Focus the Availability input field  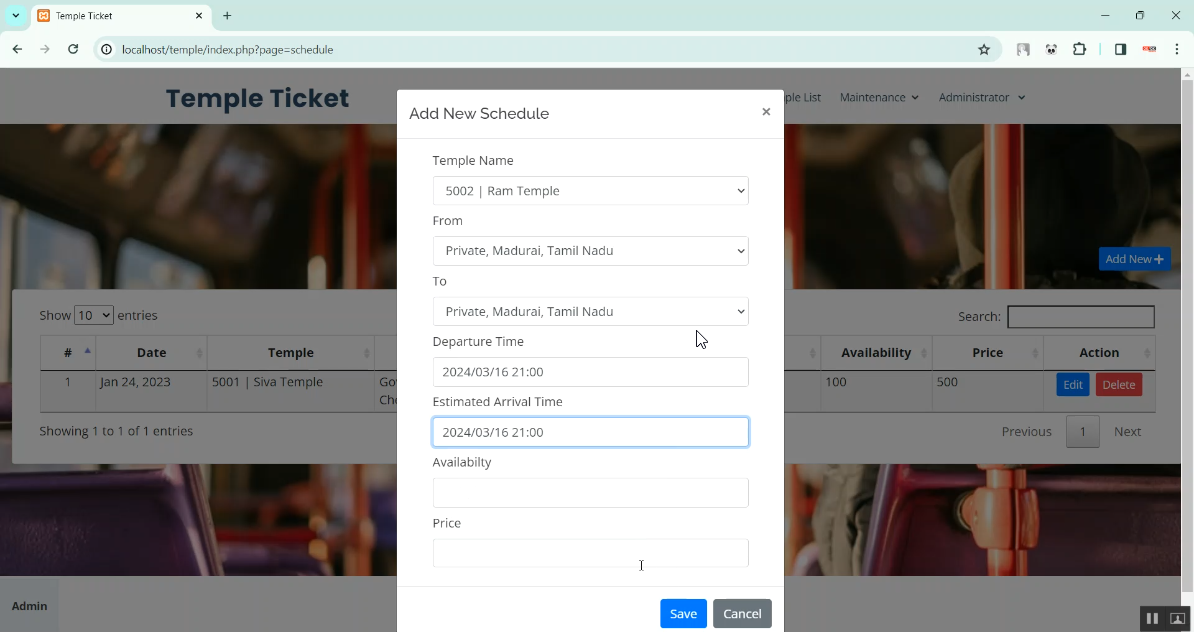(x=590, y=493)
